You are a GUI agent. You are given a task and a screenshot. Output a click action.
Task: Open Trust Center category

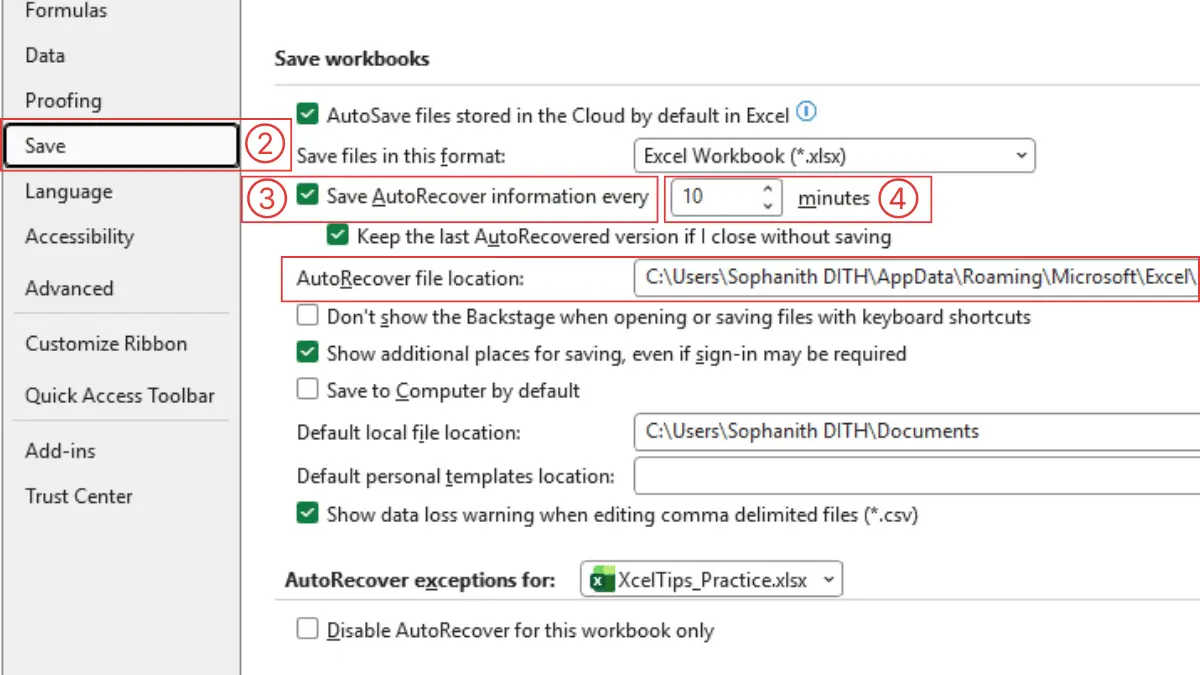(79, 496)
